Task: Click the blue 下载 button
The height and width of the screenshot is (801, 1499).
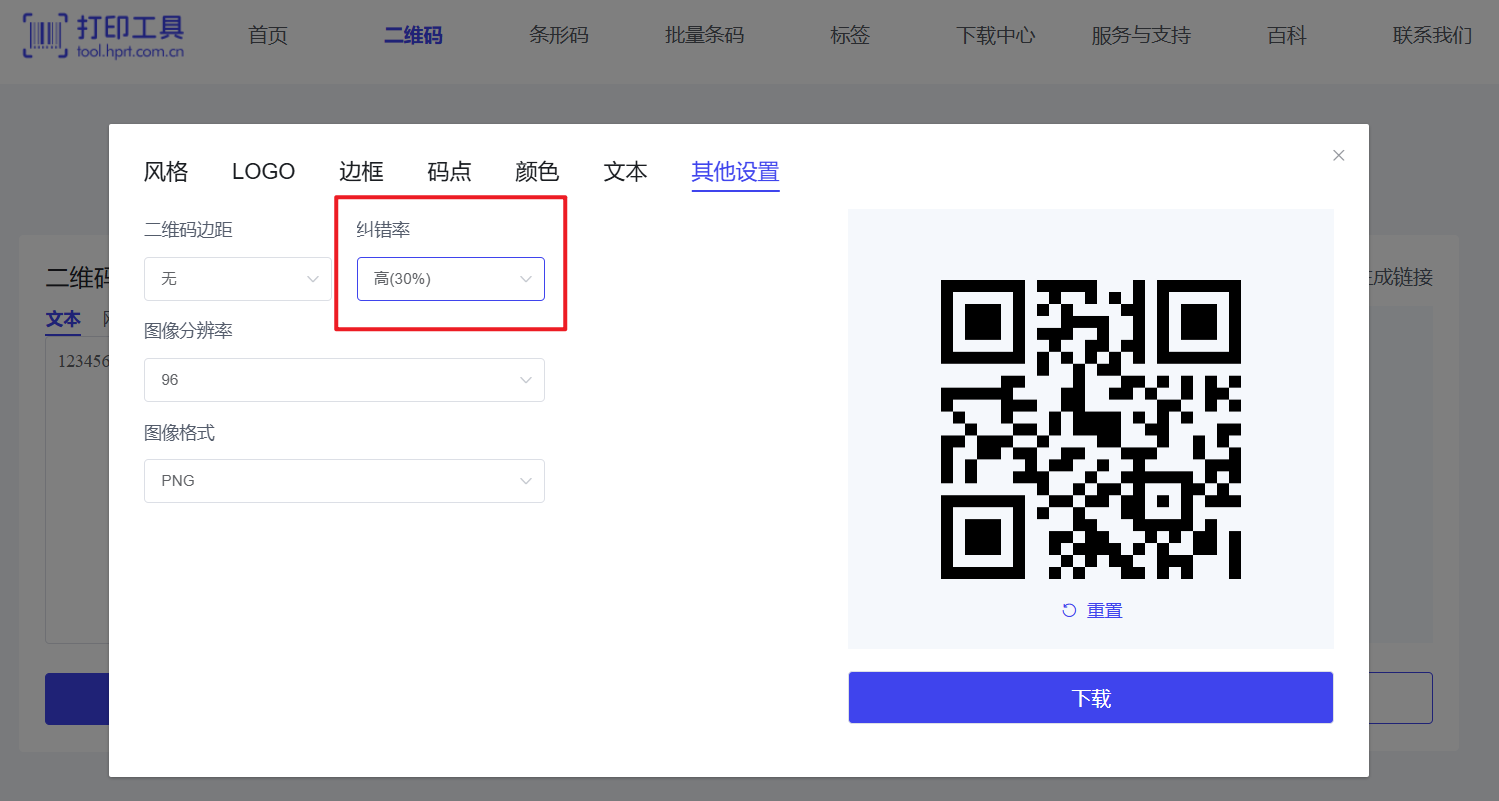Action: [1091, 698]
